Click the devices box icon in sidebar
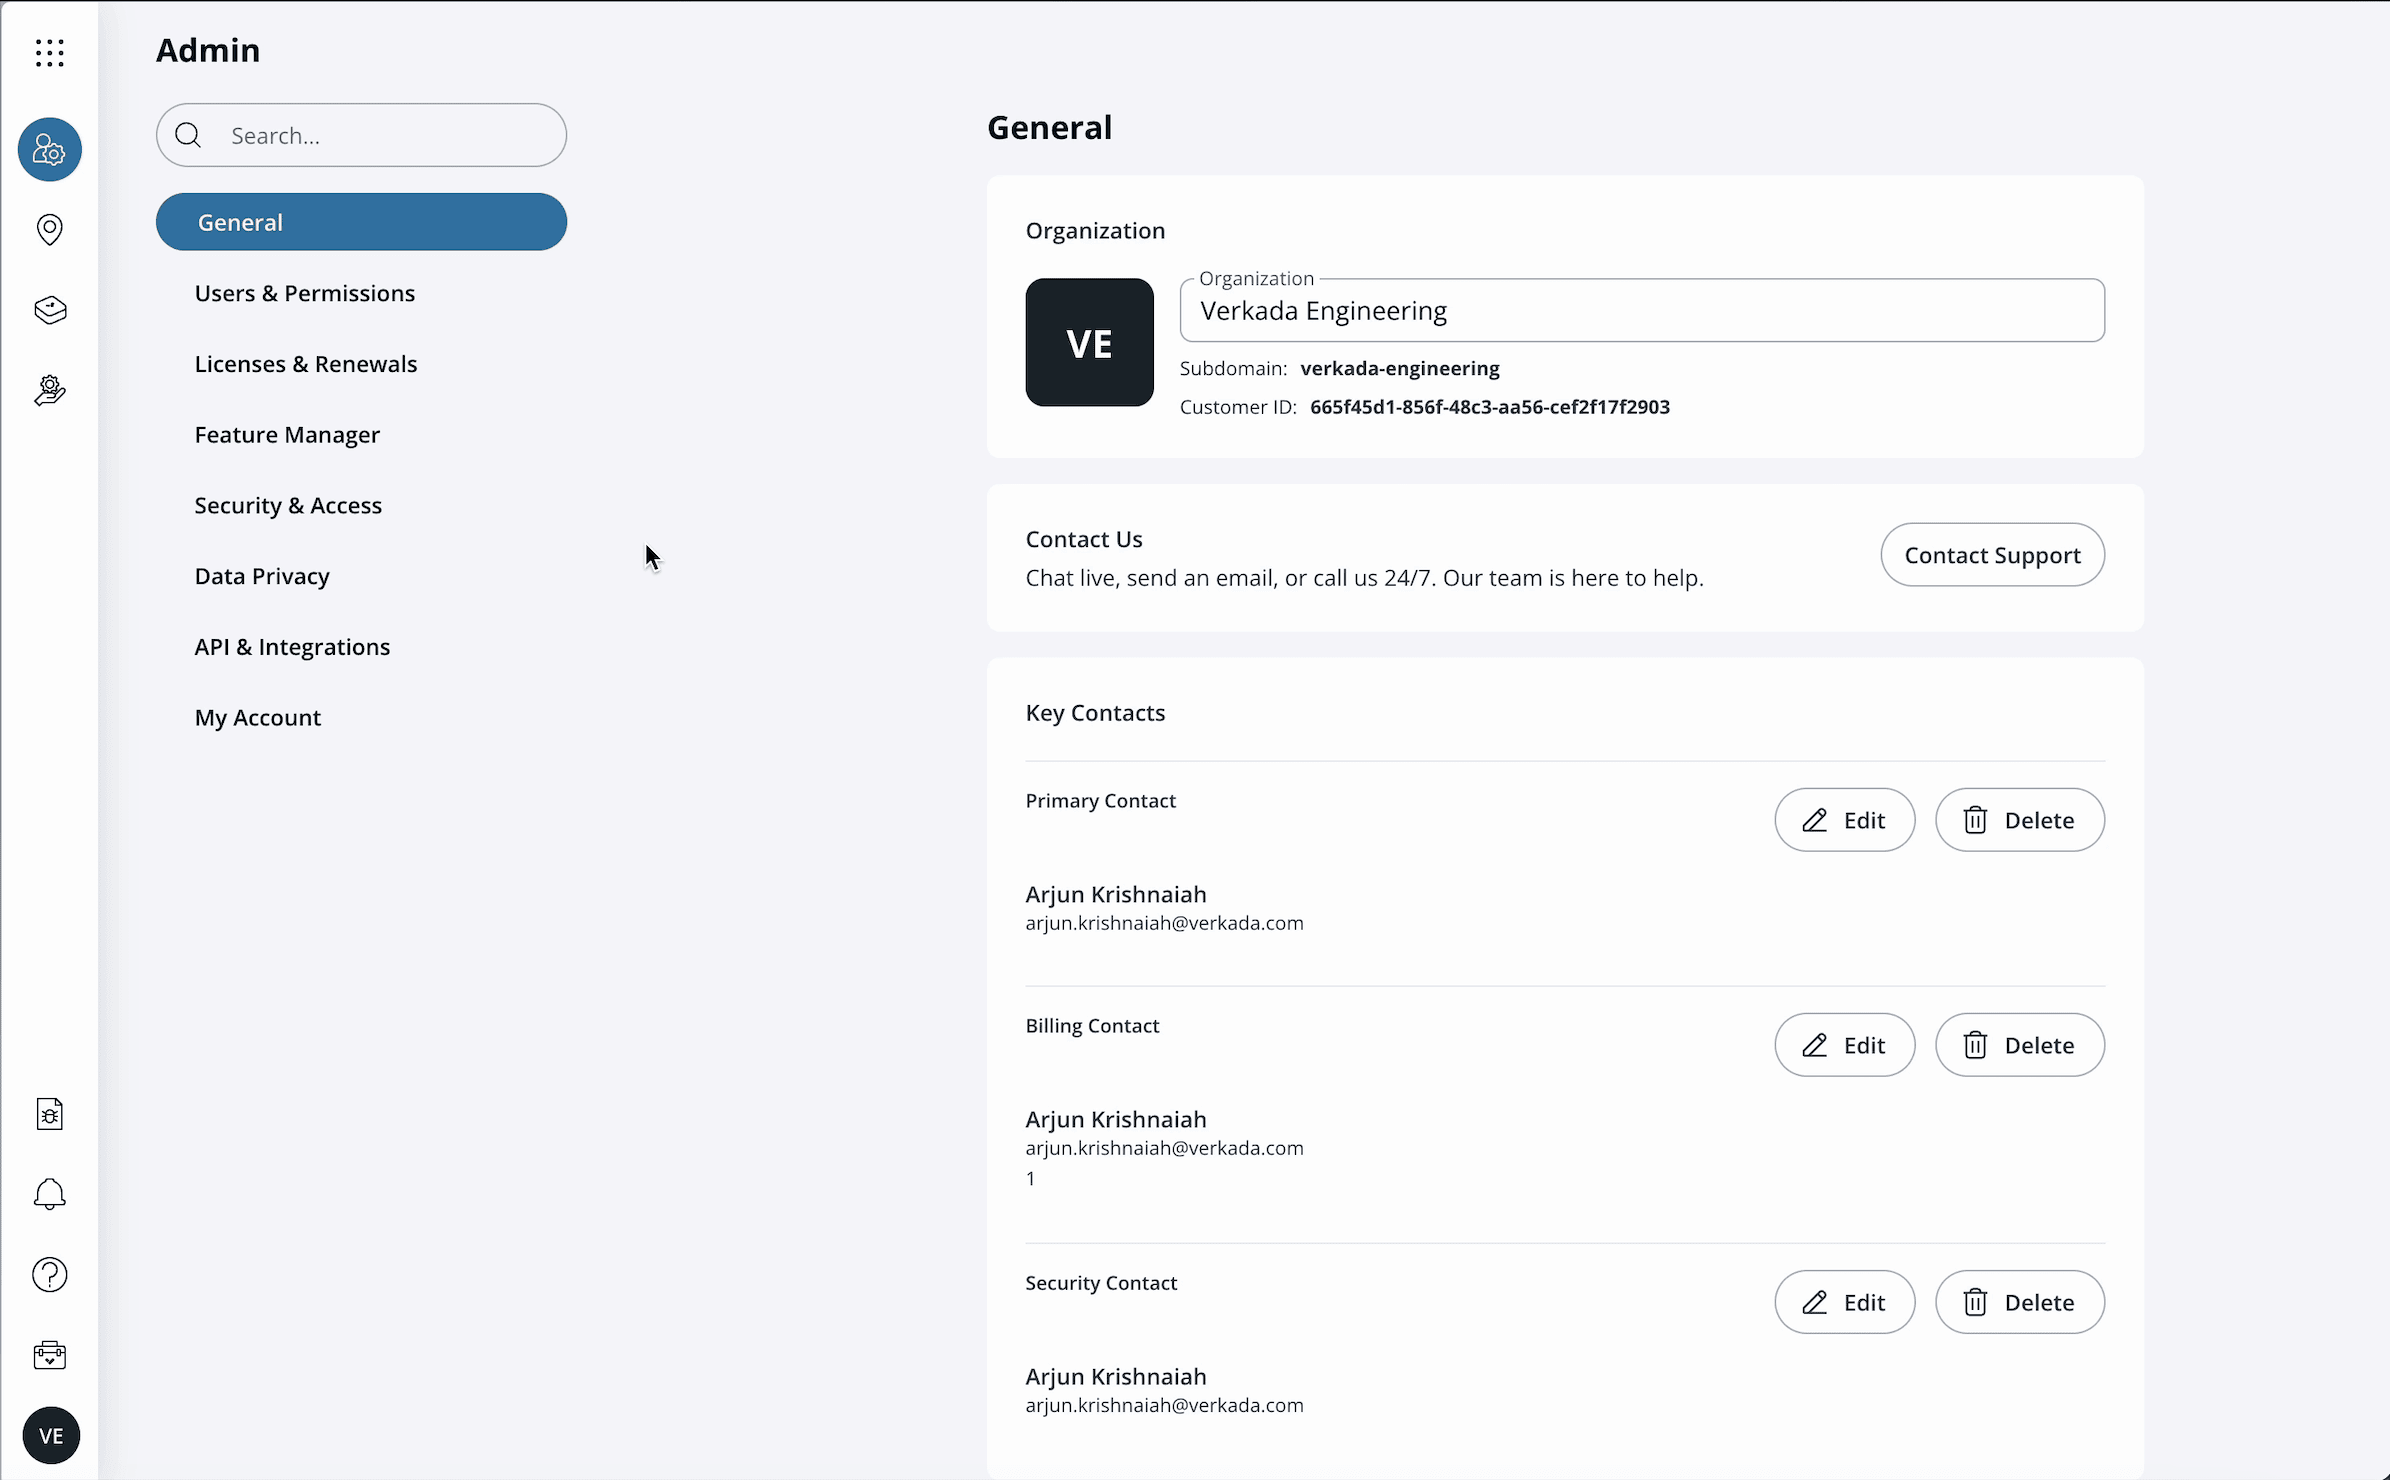The width and height of the screenshot is (2390, 1480). (49, 310)
